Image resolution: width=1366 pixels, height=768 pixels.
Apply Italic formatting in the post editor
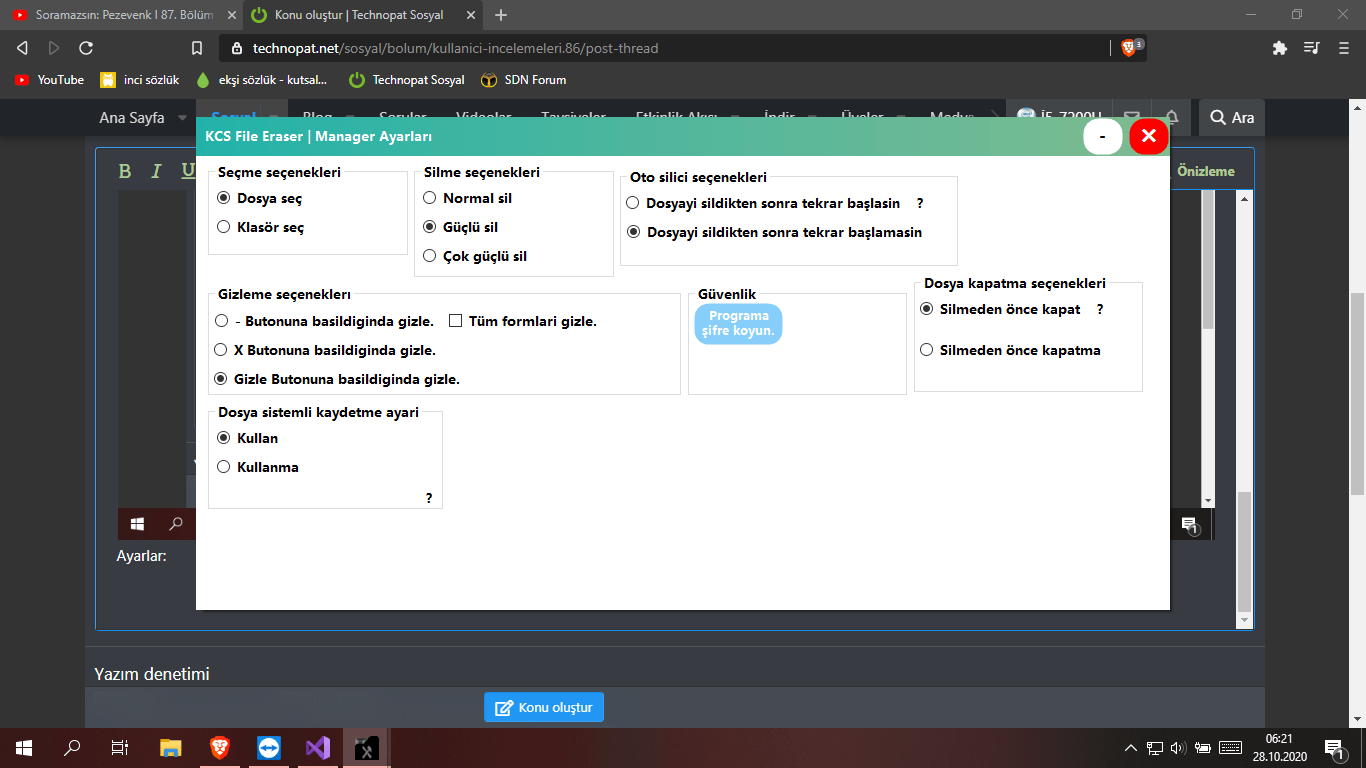pyautogui.click(x=156, y=171)
